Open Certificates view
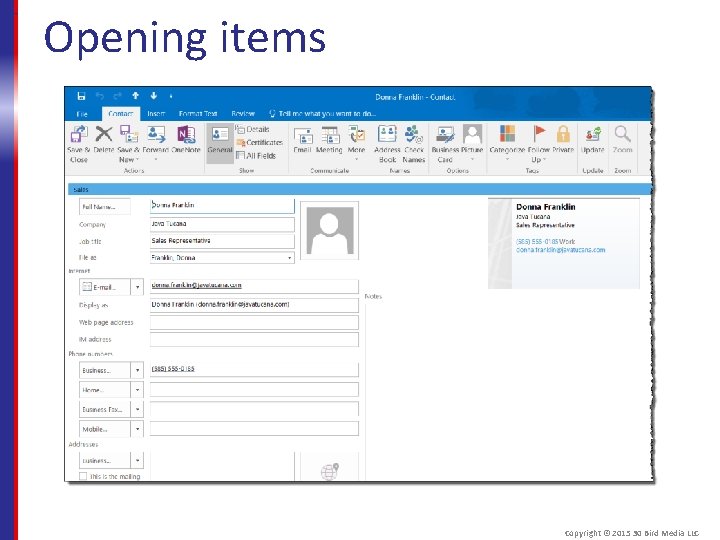720x540 pixels. [x=259, y=142]
